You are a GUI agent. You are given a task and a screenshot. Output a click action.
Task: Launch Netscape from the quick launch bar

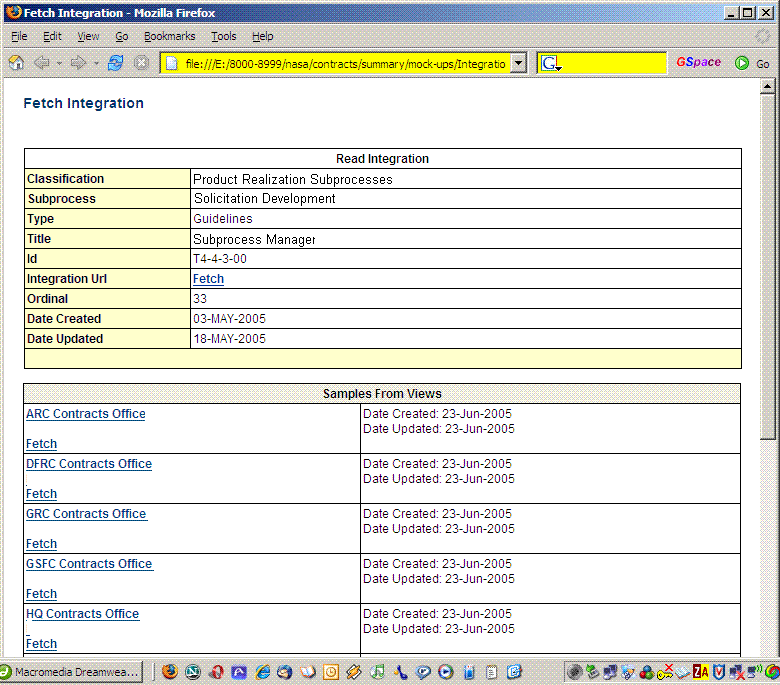click(193, 673)
